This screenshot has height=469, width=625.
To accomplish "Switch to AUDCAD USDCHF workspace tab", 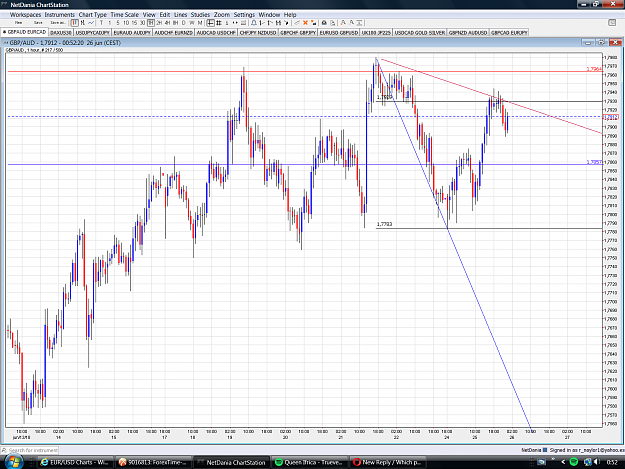I will [x=216, y=32].
